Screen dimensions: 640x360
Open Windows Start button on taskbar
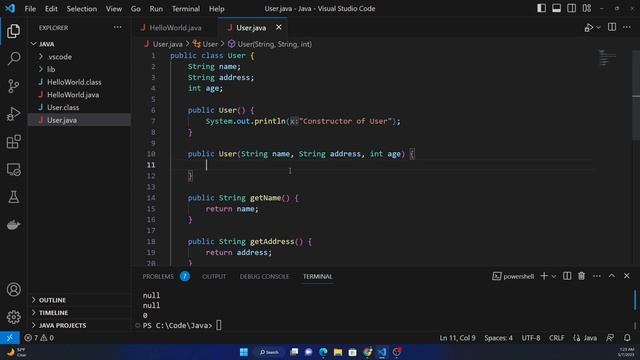(x=244, y=352)
